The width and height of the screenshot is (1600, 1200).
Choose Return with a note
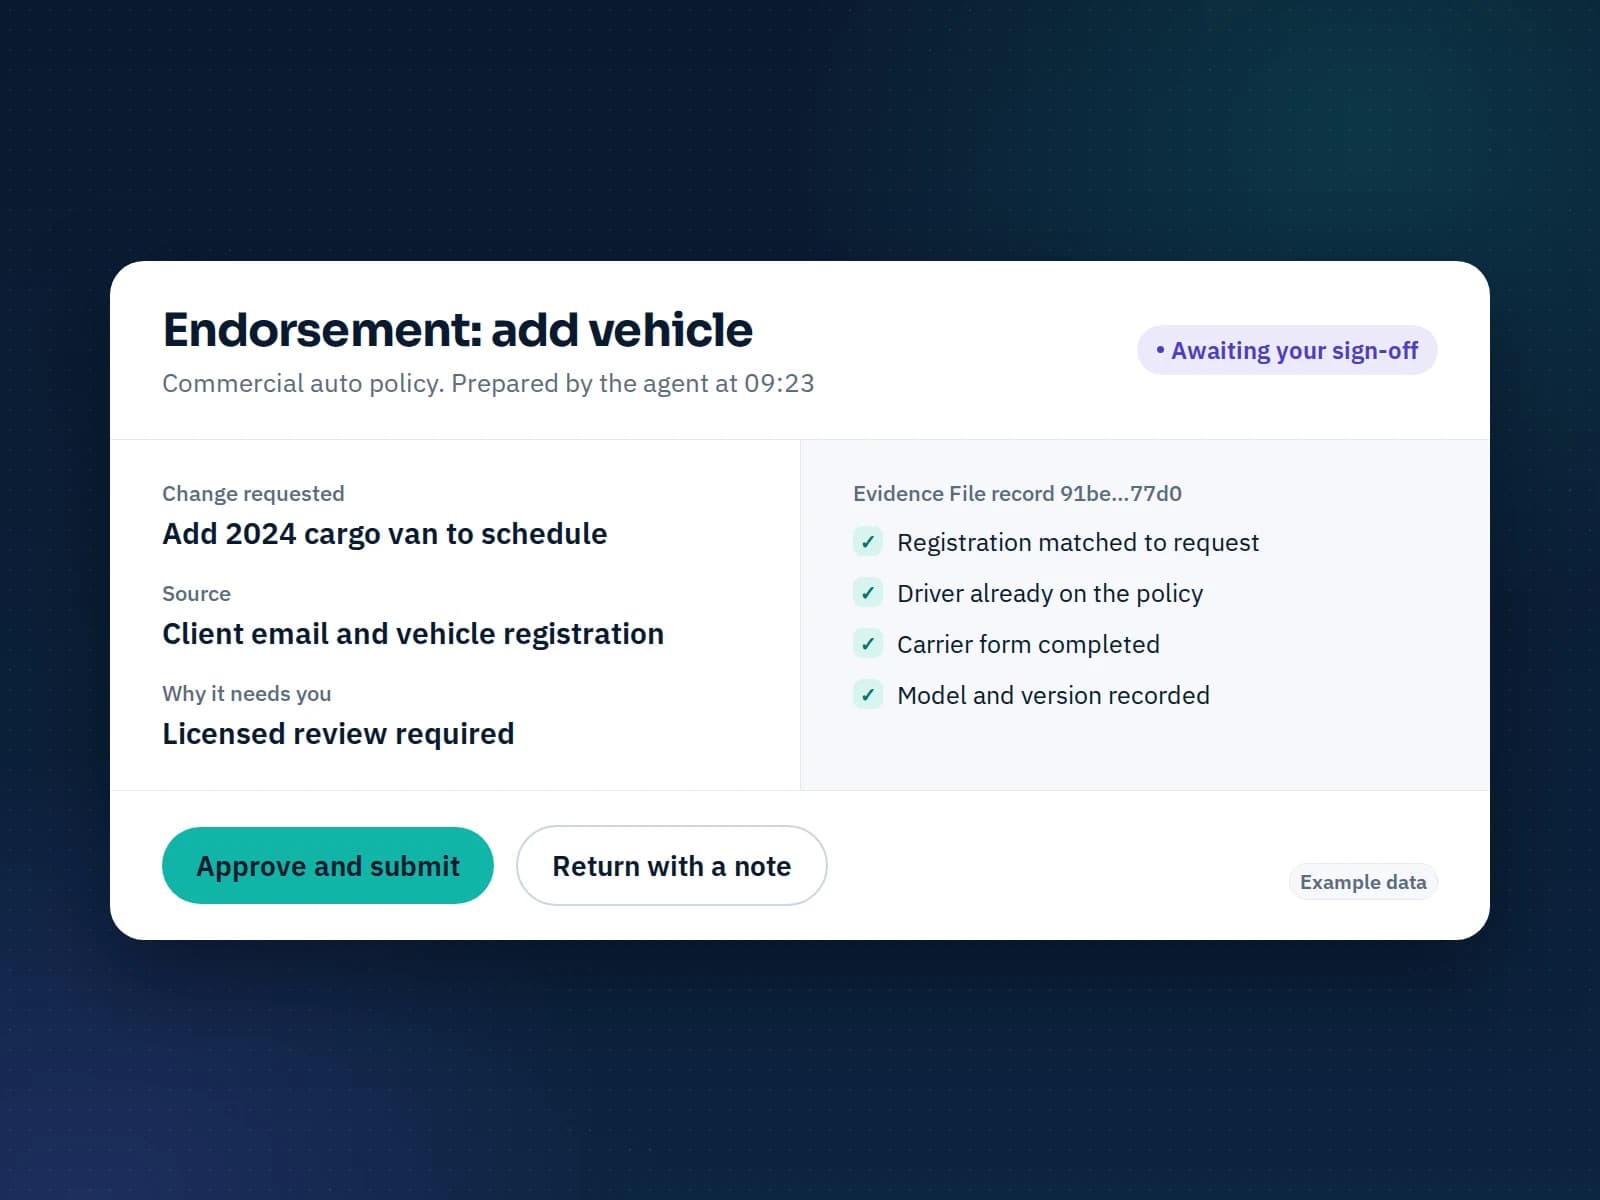[x=672, y=866]
